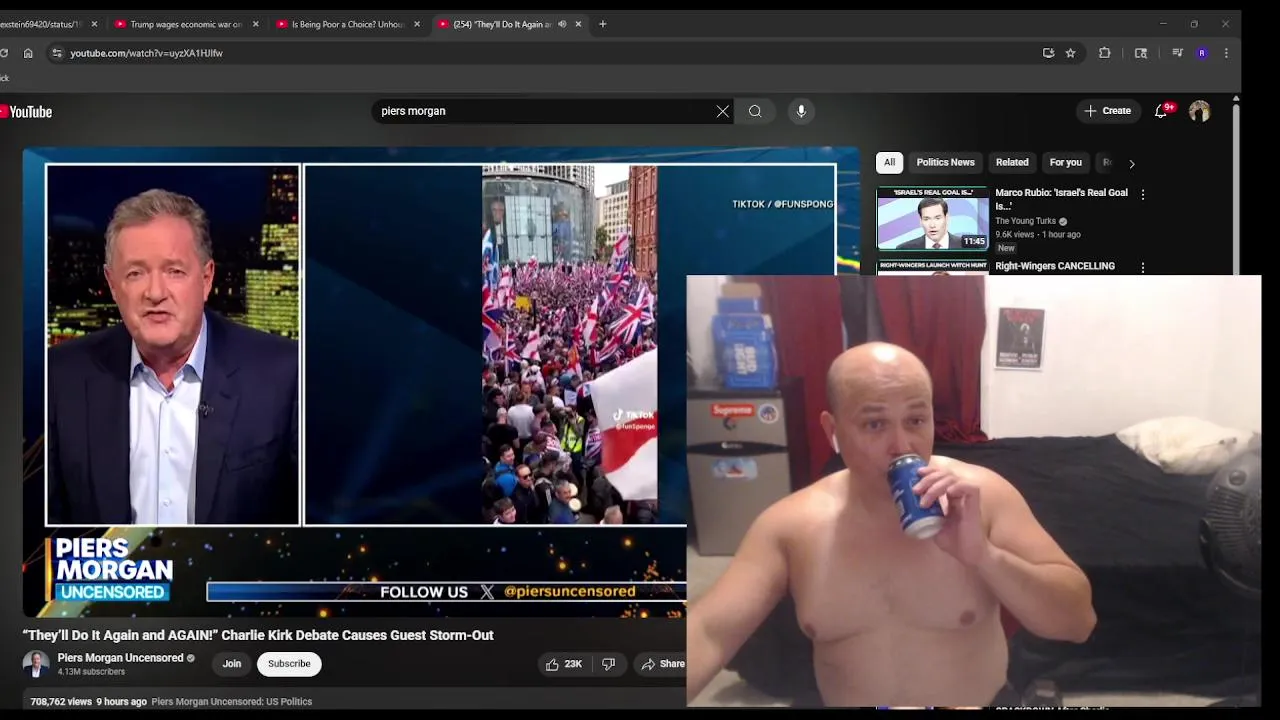Click '708,762 views 9 hours ago' description text
The width and height of the screenshot is (1280, 720).
(88, 702)
